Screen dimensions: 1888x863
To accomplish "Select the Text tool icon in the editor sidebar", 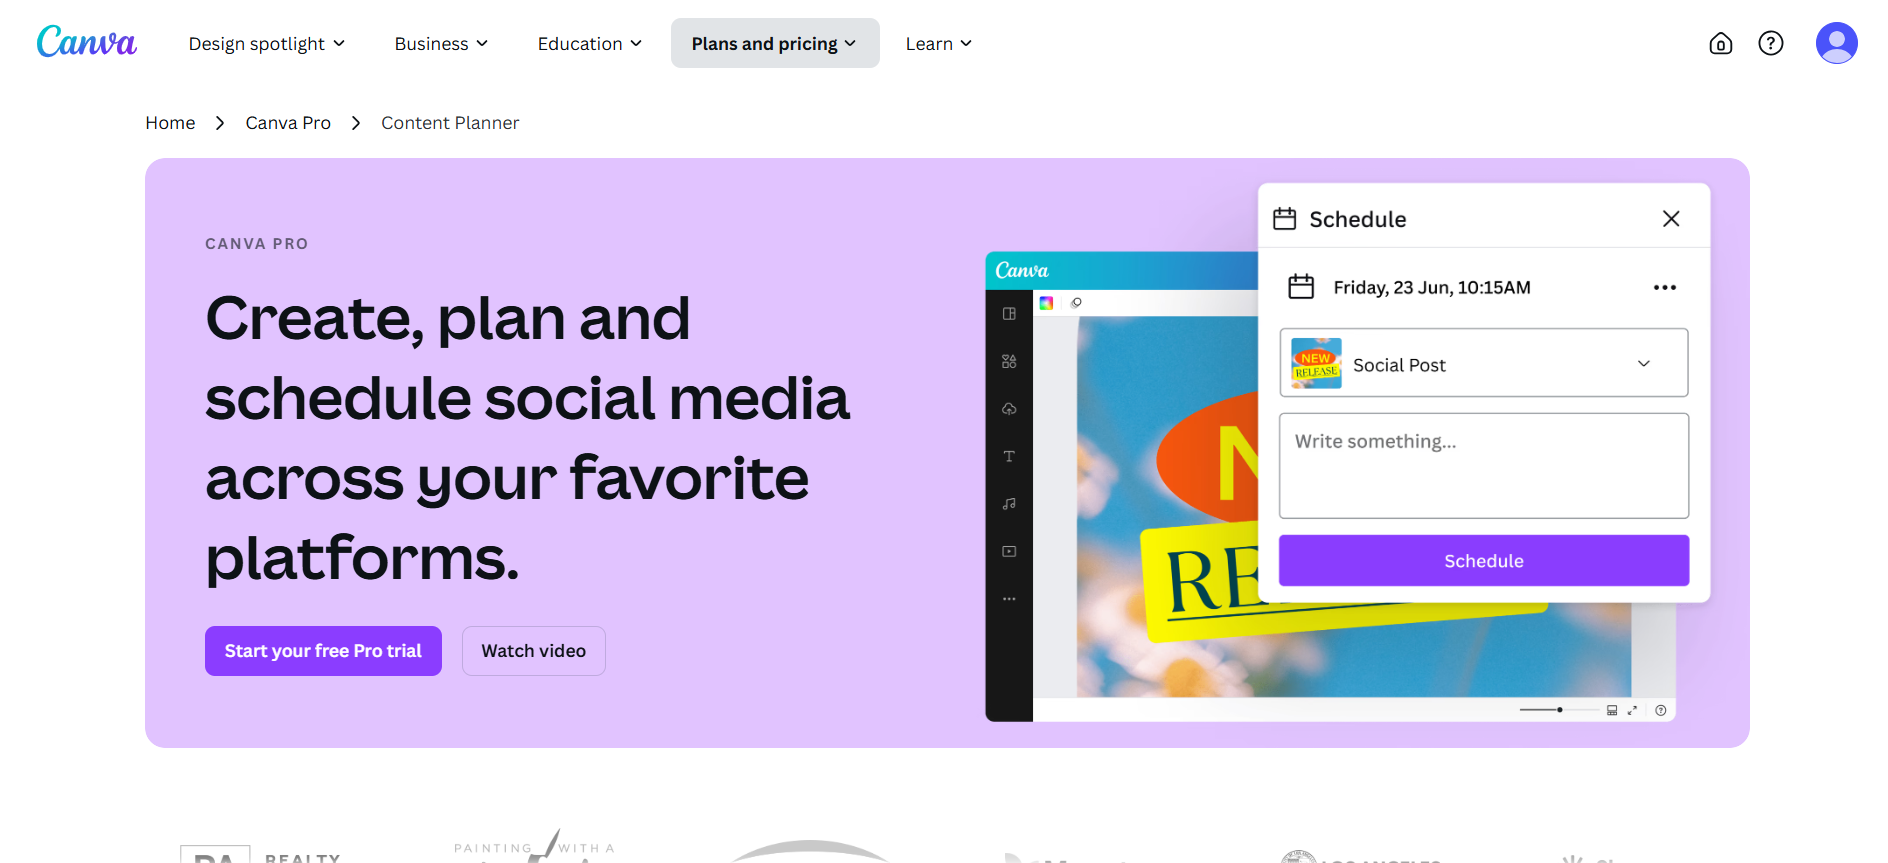I will click(x=1009, y=456).
